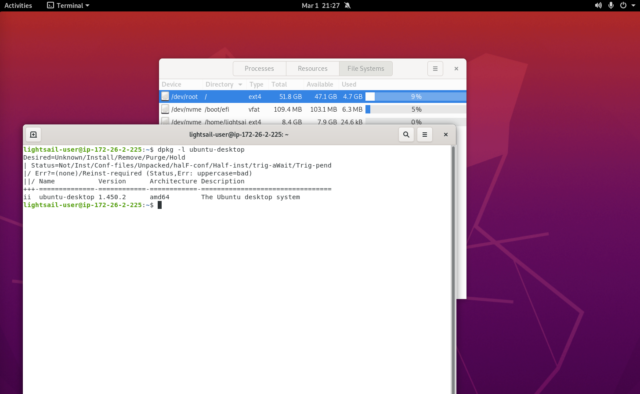Select the /dev/nvme /boot/efi row
Viewport: 640px width, 394px height.
click(313, 109)
